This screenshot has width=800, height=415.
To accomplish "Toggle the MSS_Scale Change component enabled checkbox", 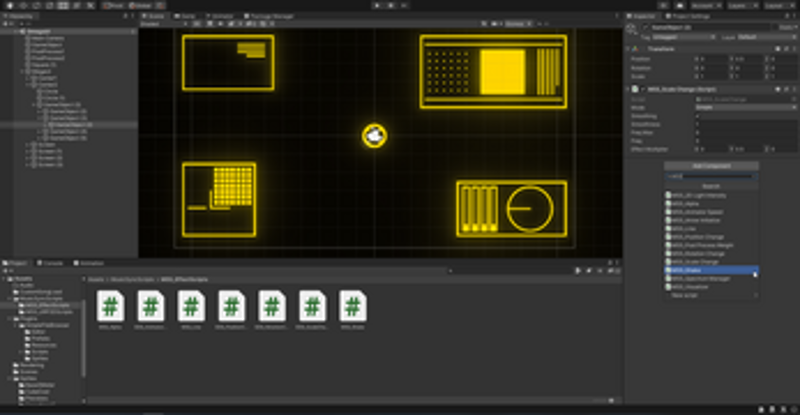I will (643, 89).
